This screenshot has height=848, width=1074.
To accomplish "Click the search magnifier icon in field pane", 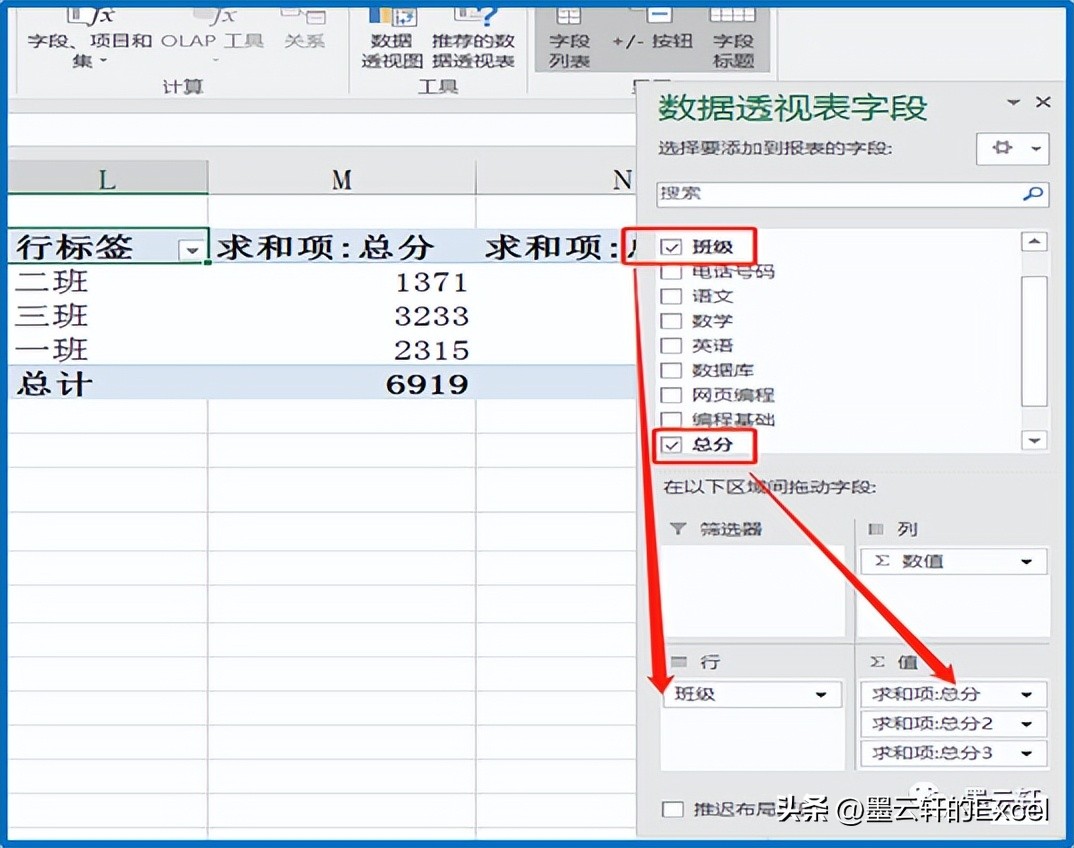I will tap(1032, 194).
